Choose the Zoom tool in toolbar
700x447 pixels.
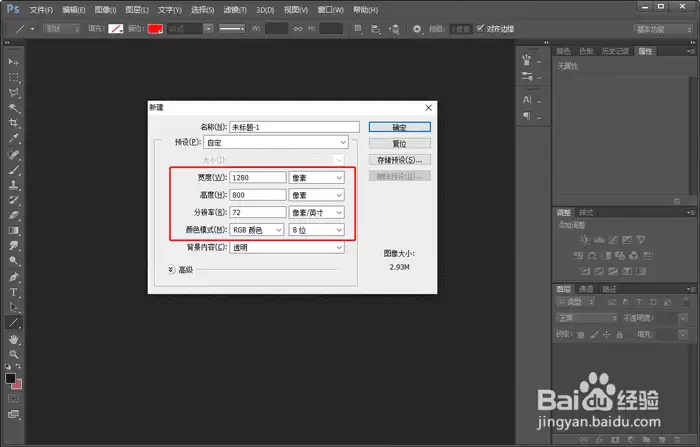pos(13,355)
